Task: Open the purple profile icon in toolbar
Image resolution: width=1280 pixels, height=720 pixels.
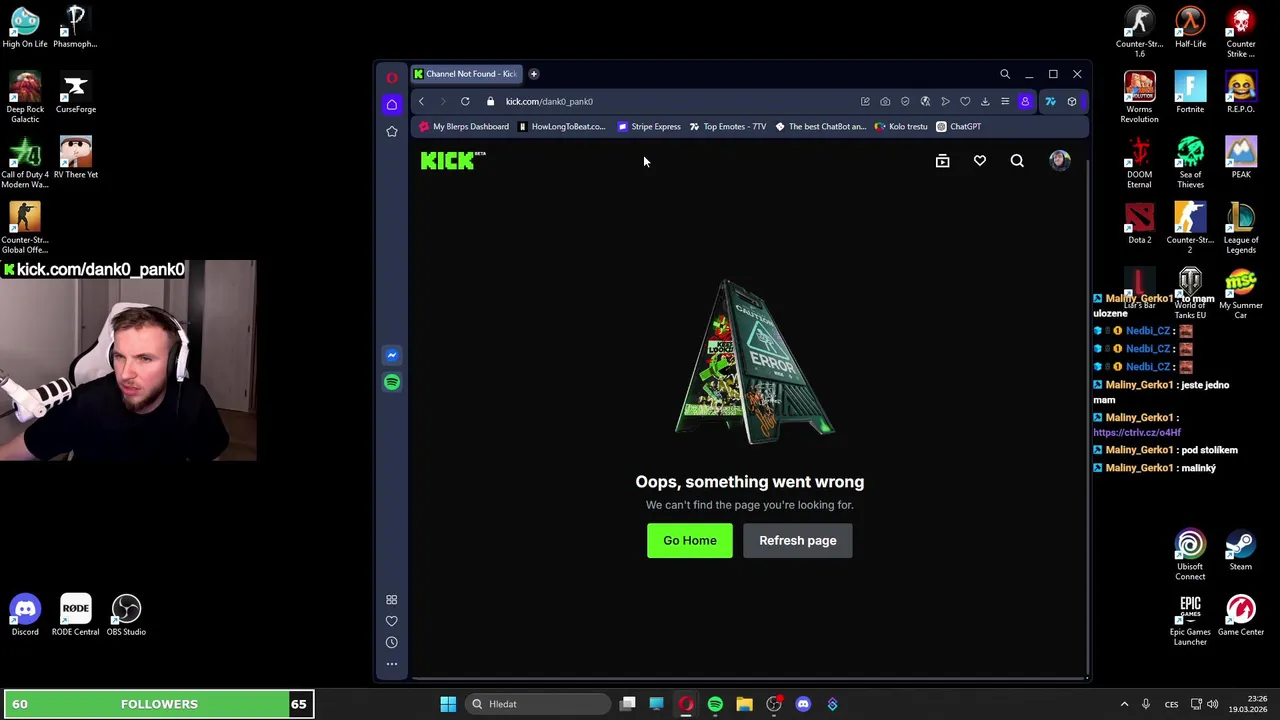Action: point(1025,101)
